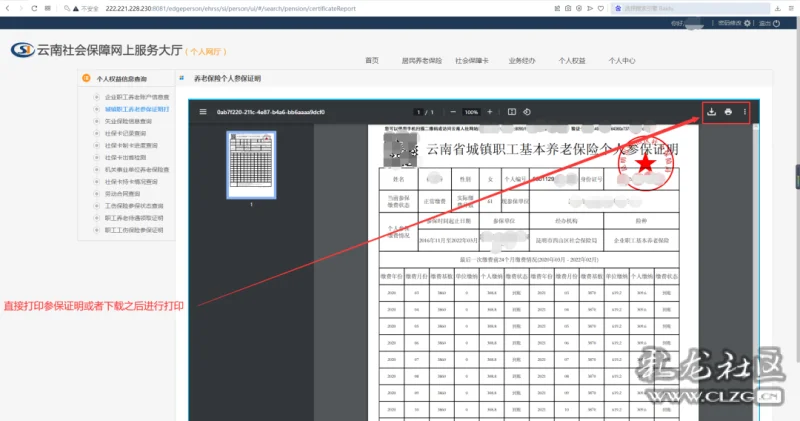
Task: Zoom in the PDF with plus button
Action: pyautogui.click(x=490, y=112)
